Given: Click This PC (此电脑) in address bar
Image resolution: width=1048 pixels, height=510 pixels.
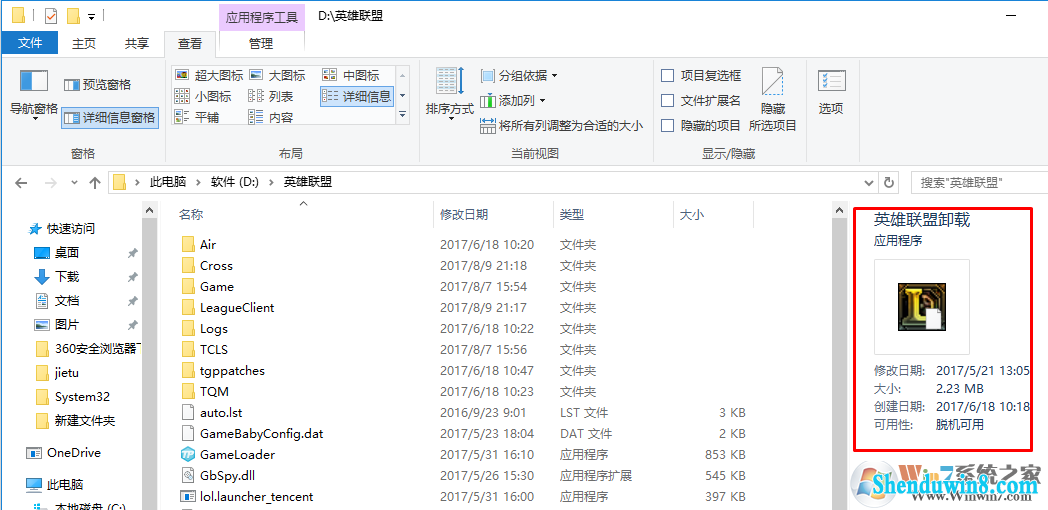Looking at the screenshot, I should pos(167,182).
